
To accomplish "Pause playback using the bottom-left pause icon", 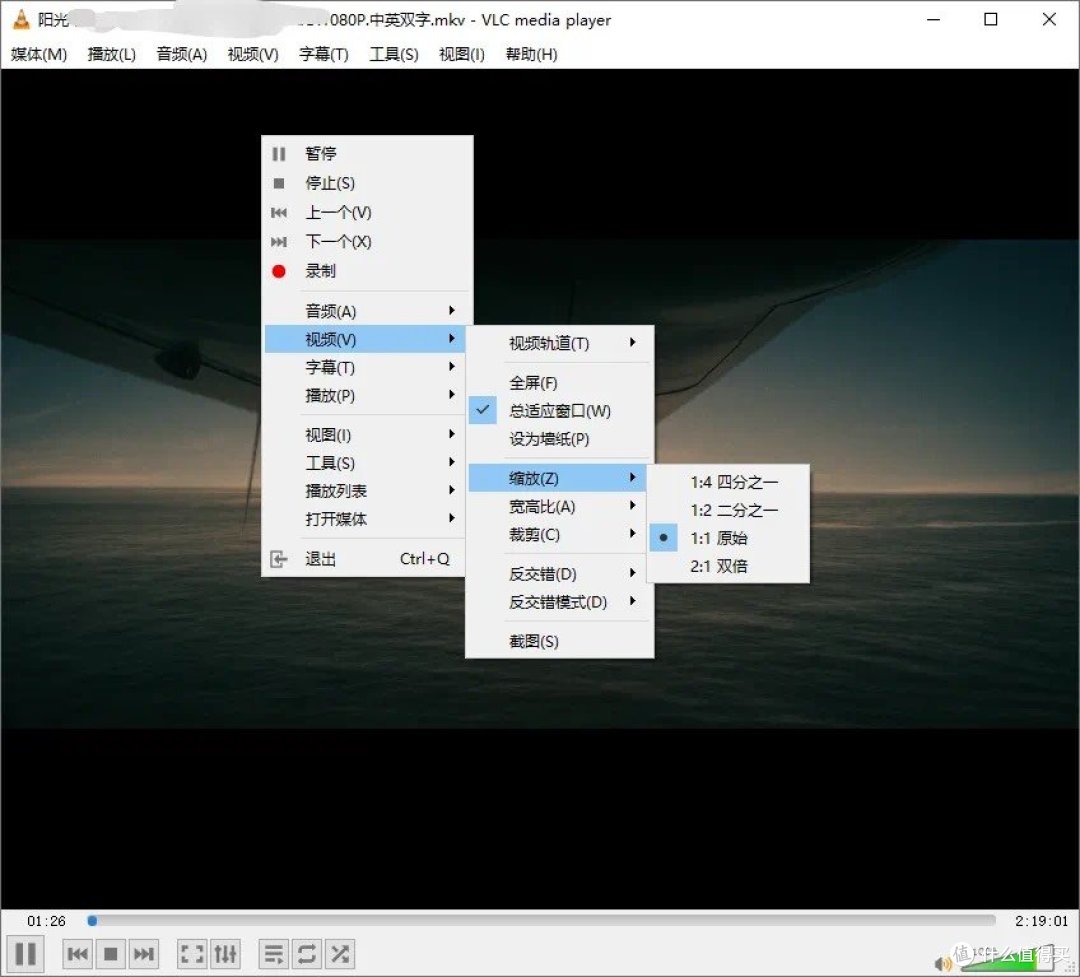I will pyautogui.click(x=26, y=953).
